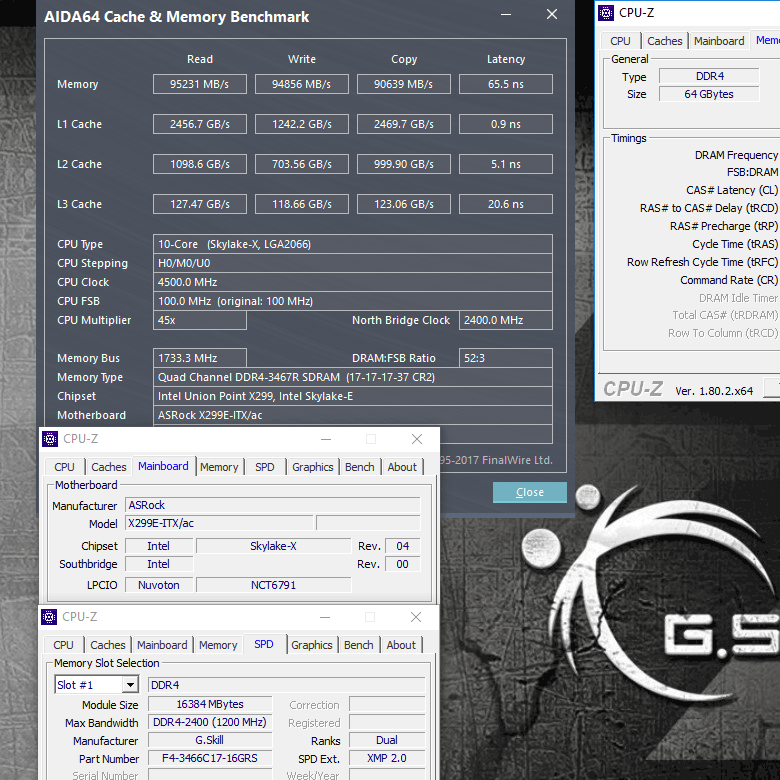Image resolution: width=780 pixels, height=780 pixels.
Task: Click the SPD Ext. field showing XMP 2.0
Action: [x=387, y=758]
